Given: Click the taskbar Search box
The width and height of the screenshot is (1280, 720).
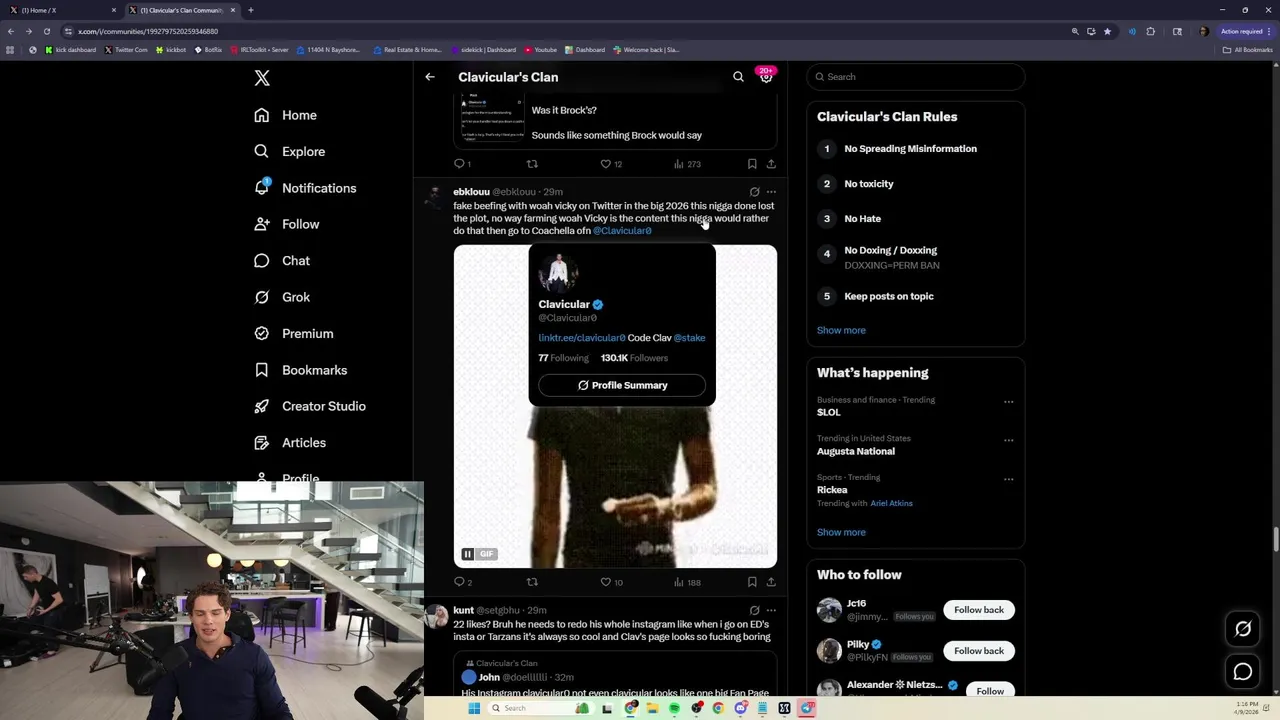Looking at the screenshot, I should click(539, 708).
